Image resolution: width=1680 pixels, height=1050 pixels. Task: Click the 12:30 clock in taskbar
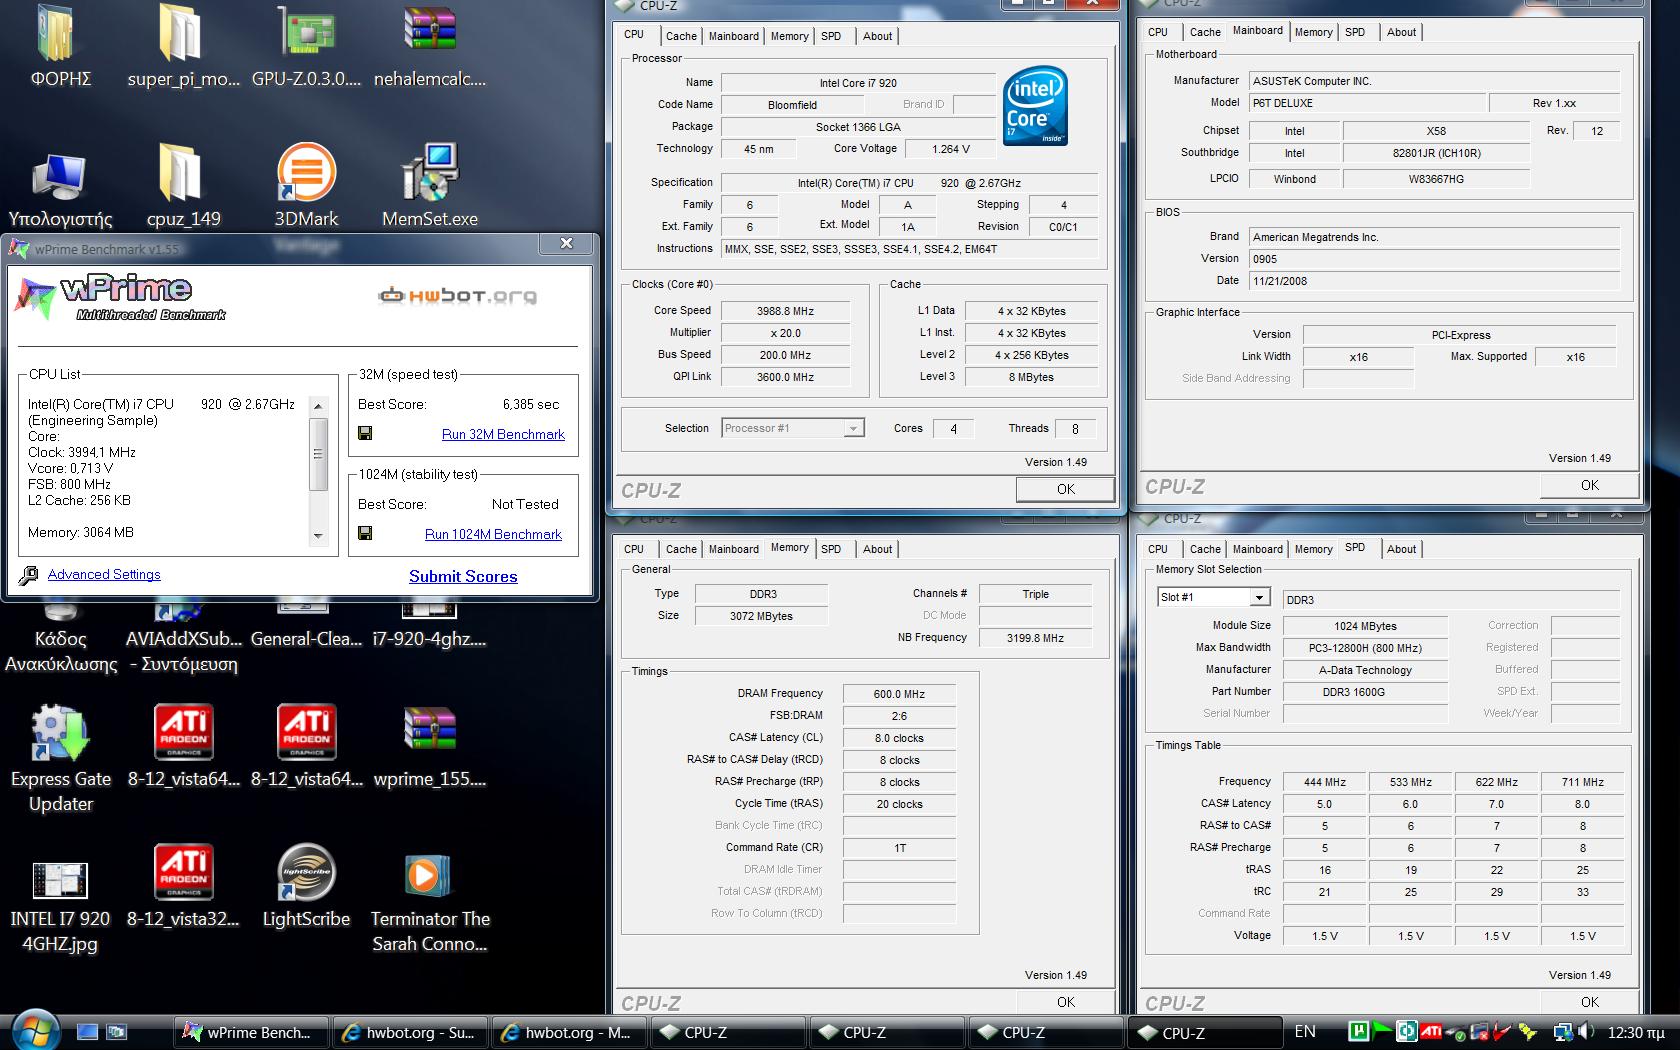(x=1636, y=1032)
